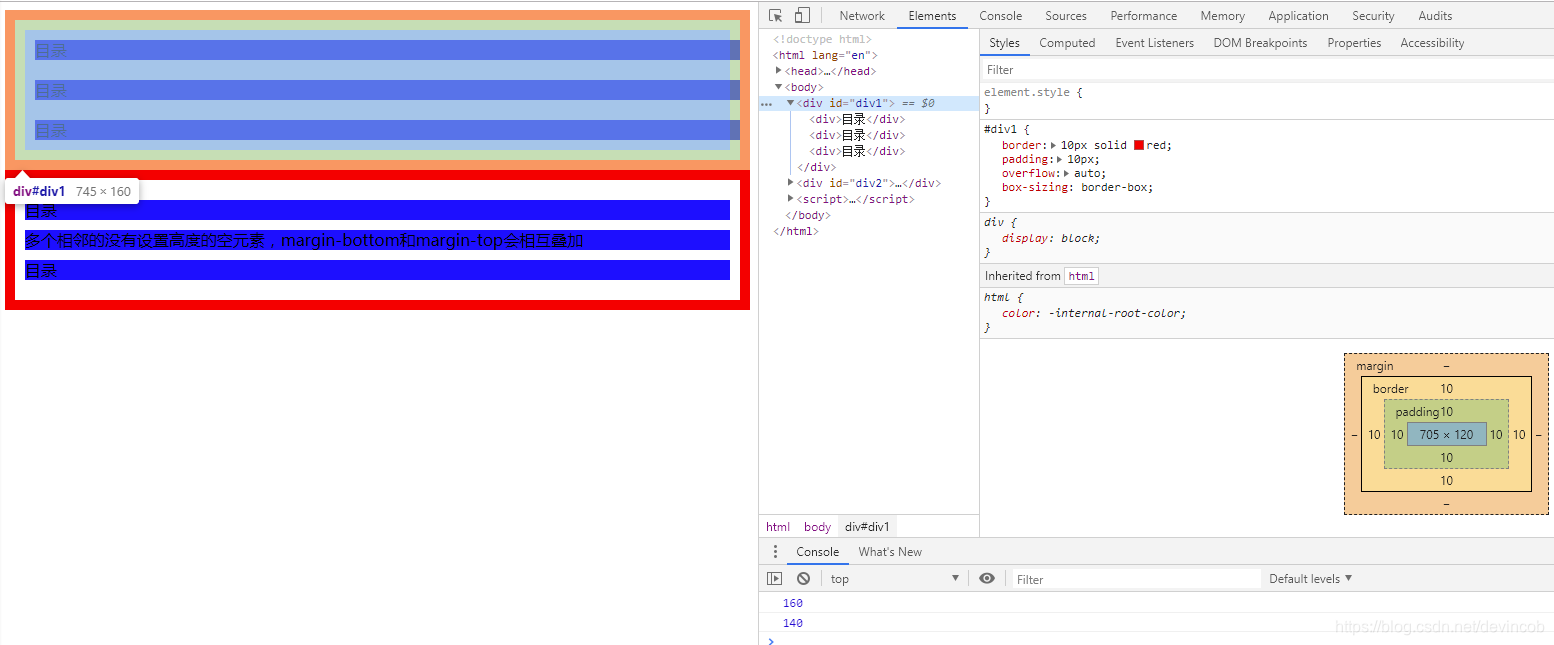Image resolution: width=1554 pixels, height=645 pixels.
Task: Click the html link after Inherited from
Action: 1081,276
